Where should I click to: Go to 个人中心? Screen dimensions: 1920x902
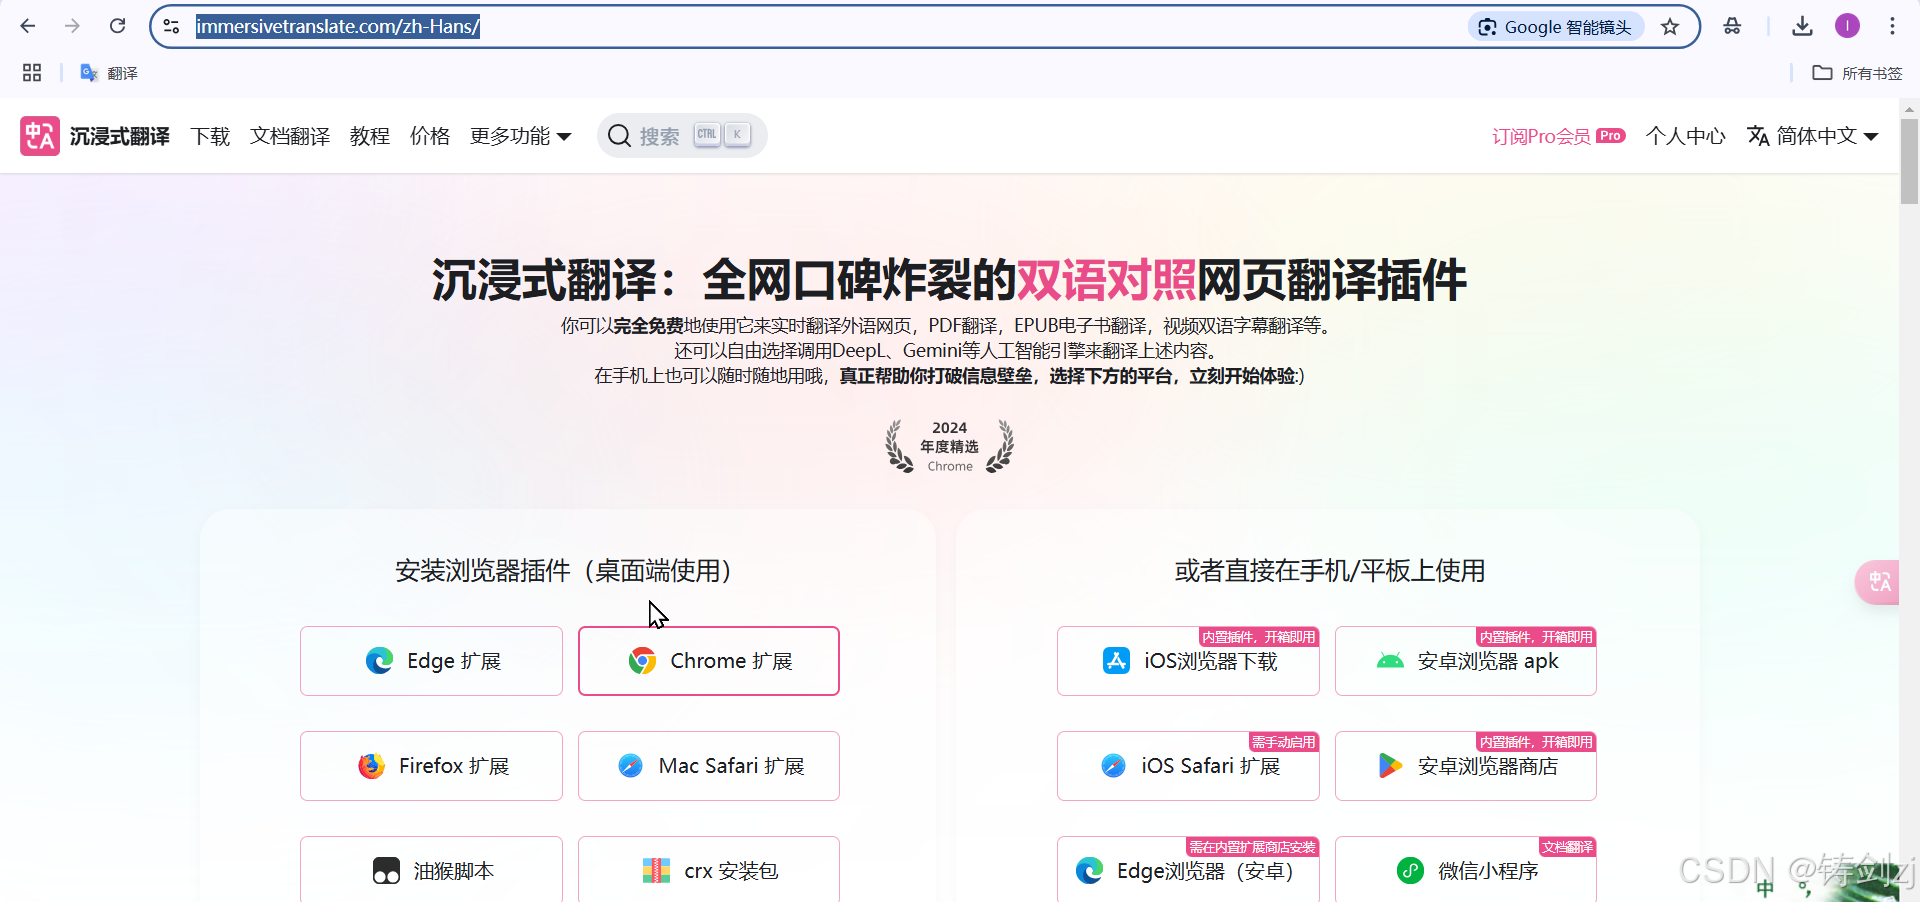tap(1685, 136)
